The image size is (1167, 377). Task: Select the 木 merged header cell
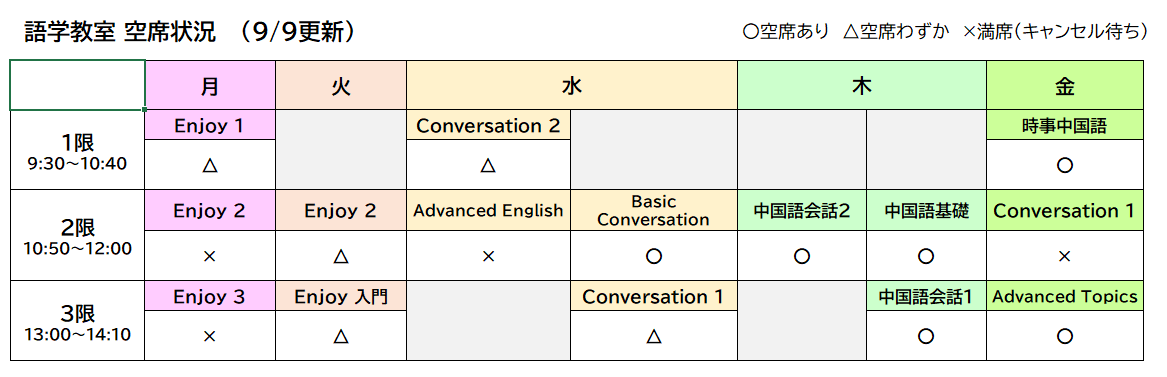pos(862,86)
